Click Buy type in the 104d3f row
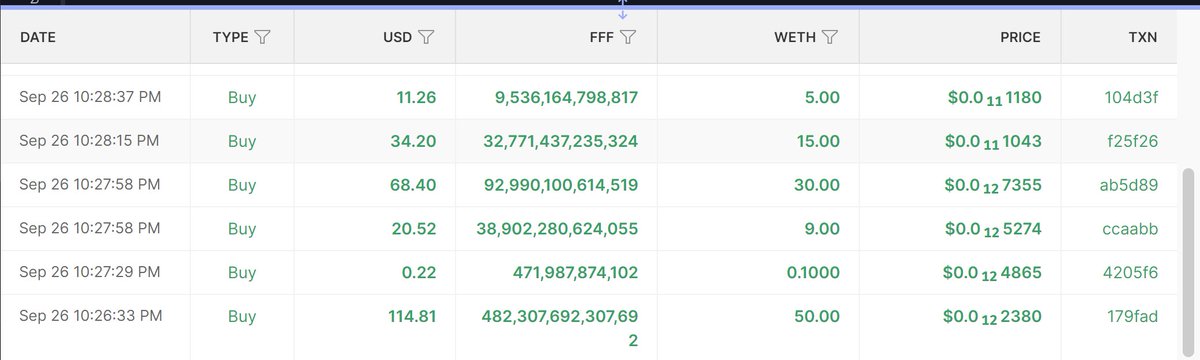Viewport: 1200px width, 360px height. 242,98
